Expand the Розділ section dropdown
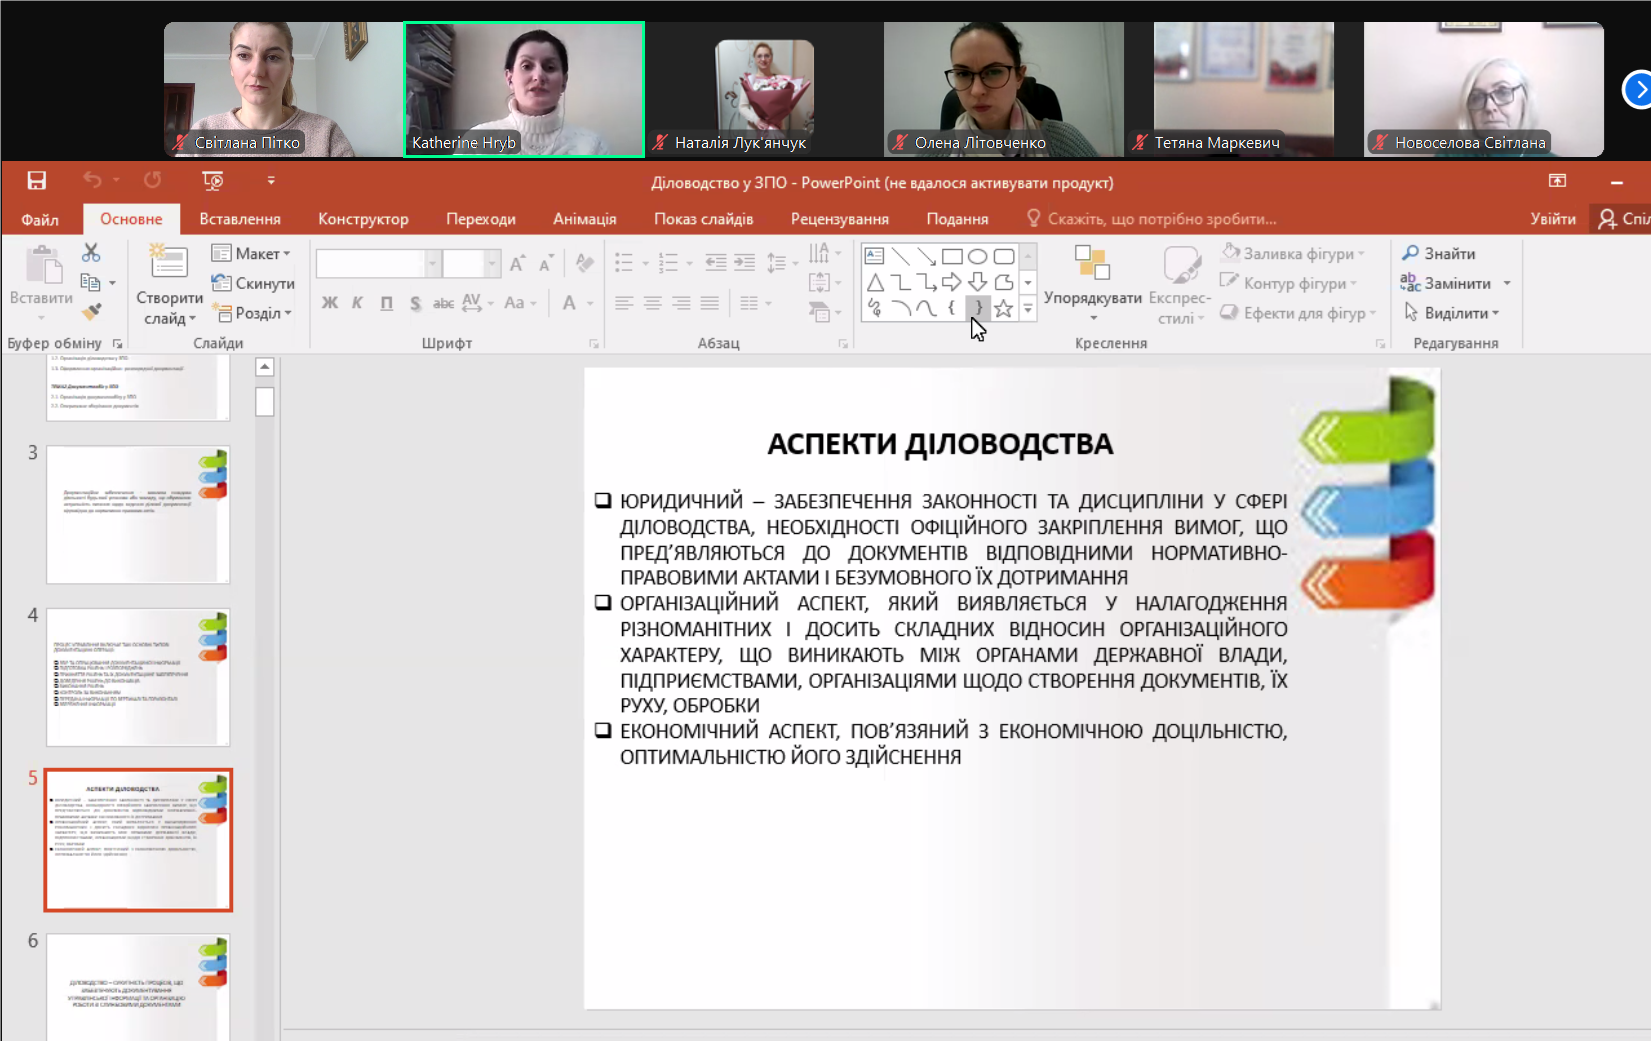This screenshot has height=1041, width=1651. [252, 313]
